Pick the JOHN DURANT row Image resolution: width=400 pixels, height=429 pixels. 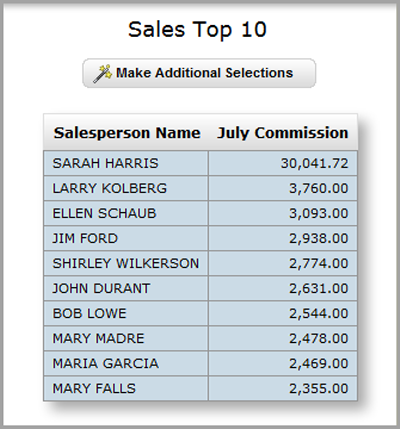[x=200, y=288]
